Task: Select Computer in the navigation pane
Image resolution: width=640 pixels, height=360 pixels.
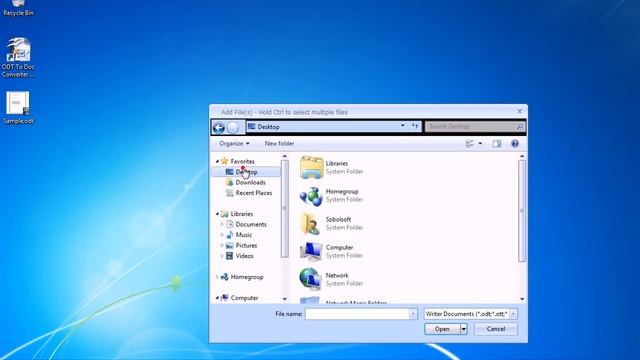Action: click(244, 298)
